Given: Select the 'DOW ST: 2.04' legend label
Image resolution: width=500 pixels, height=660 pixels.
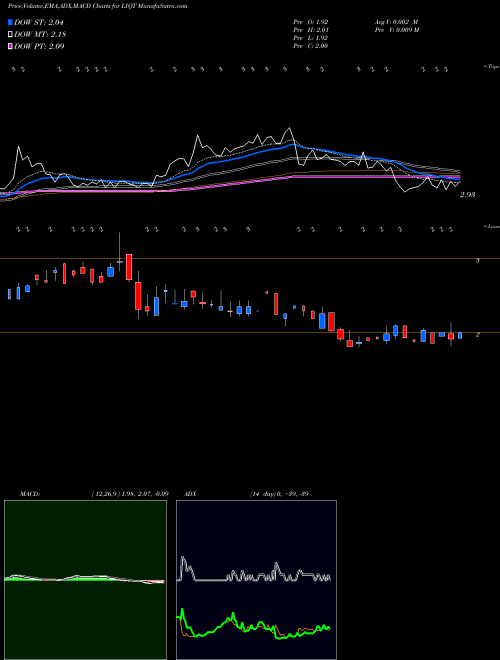Looking at the screenshot, I should pos(39,22).
